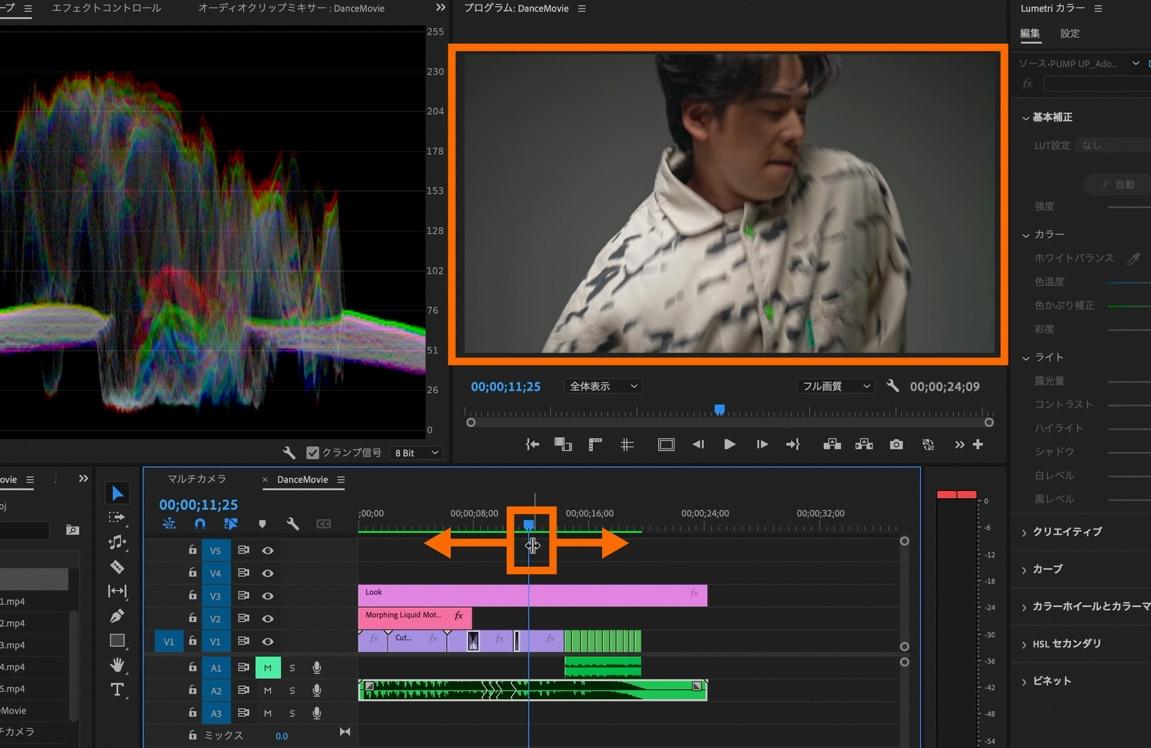
Task: Select the Razor tool in the toolbar
Action: (117, 567)
